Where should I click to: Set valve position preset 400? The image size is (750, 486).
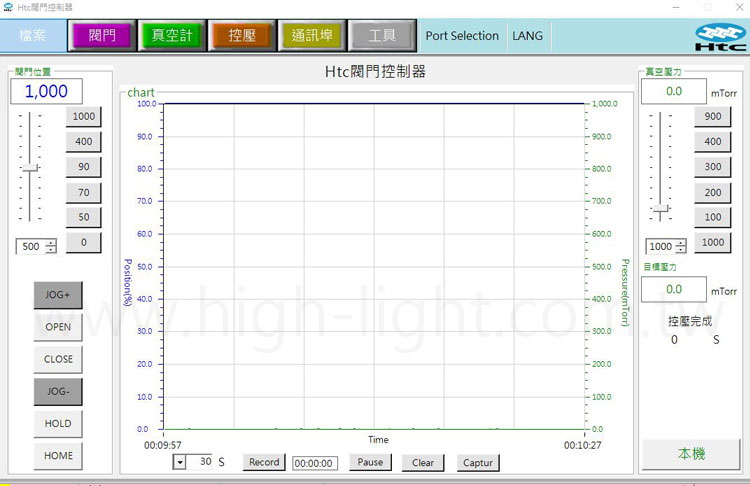pyautogui.click(x=84, y=142)
